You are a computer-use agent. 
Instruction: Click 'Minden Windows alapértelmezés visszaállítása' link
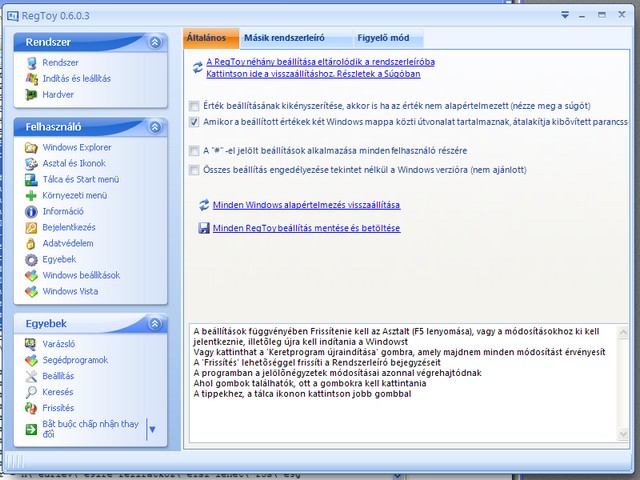[x=307, y=205]
